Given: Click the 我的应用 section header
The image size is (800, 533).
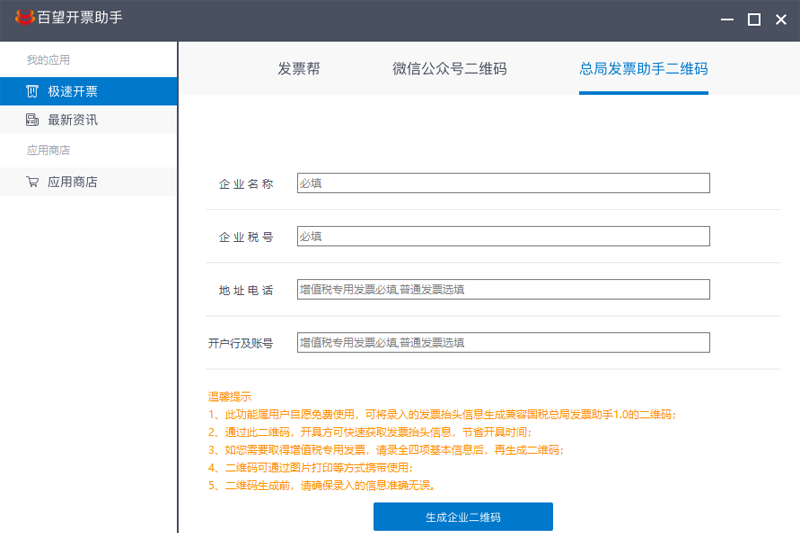Looking at the screenshot, I should click(x=48, y=60).
